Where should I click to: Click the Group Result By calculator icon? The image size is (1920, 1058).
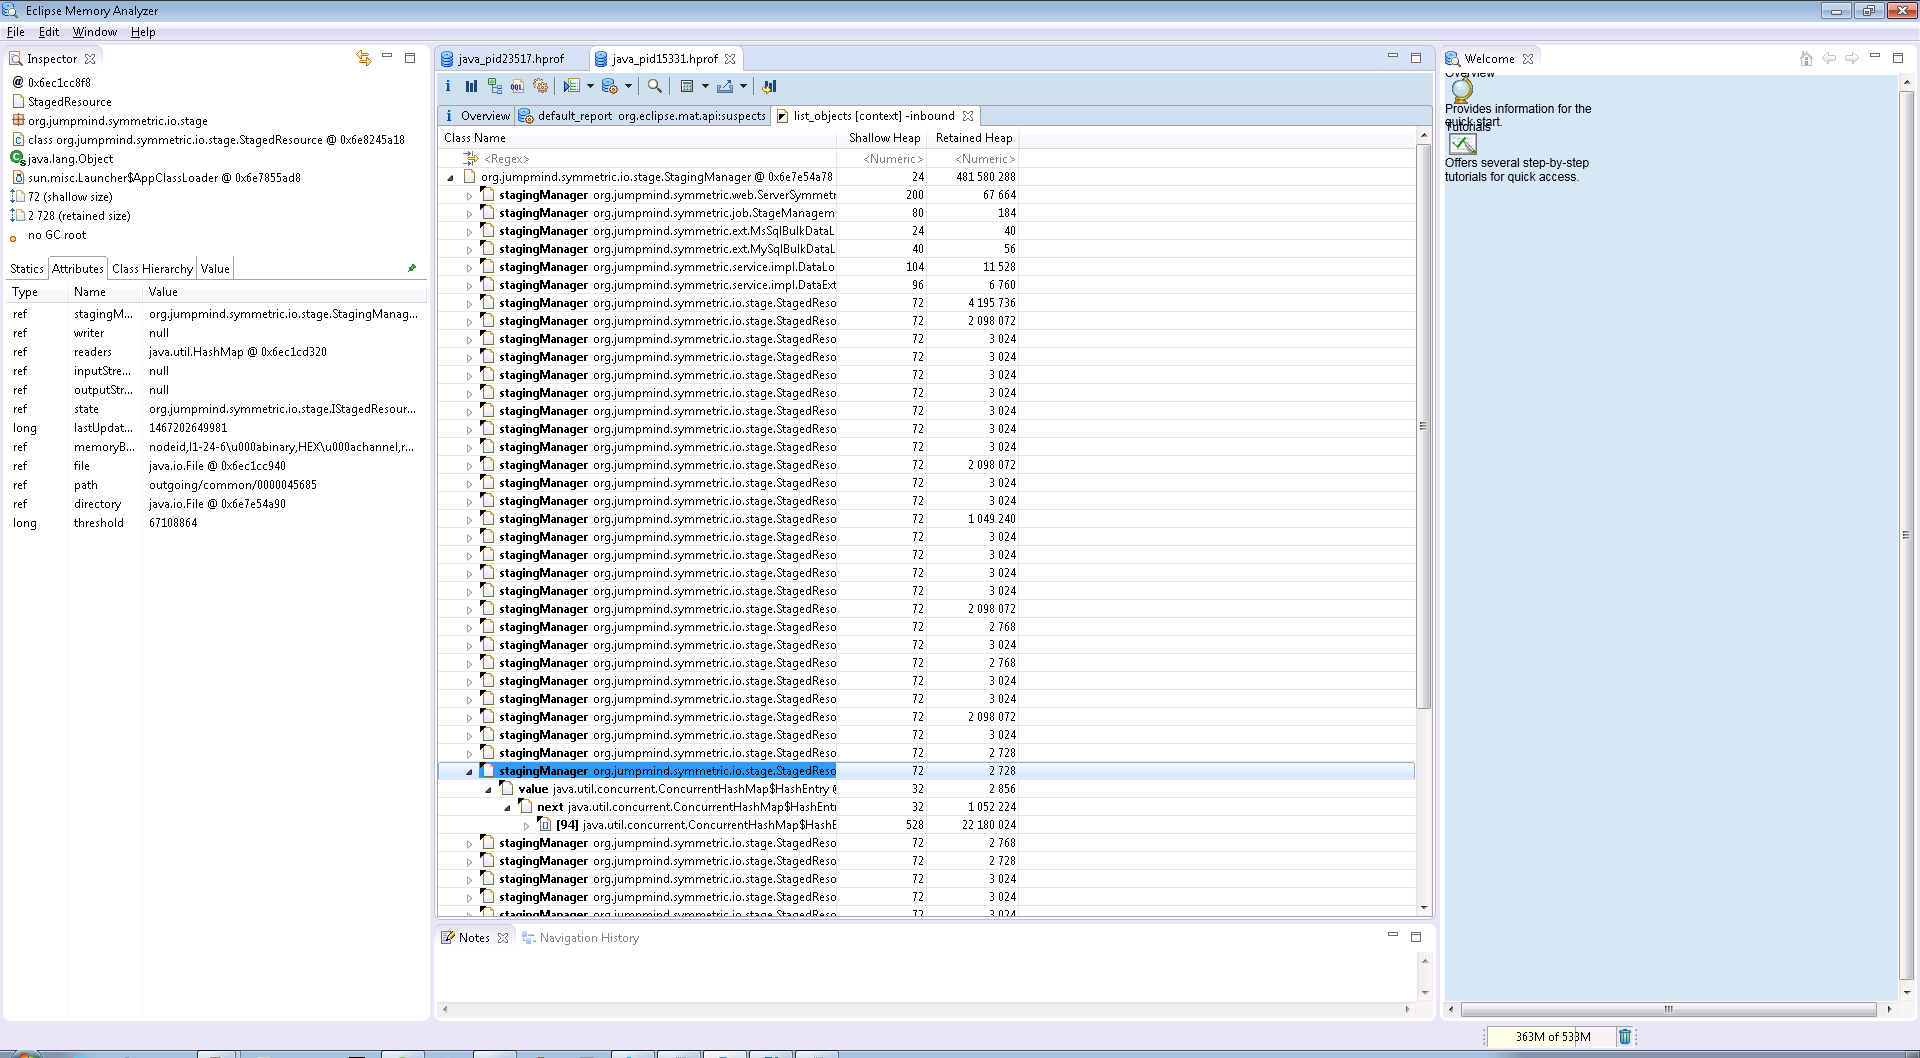point(687,86)
